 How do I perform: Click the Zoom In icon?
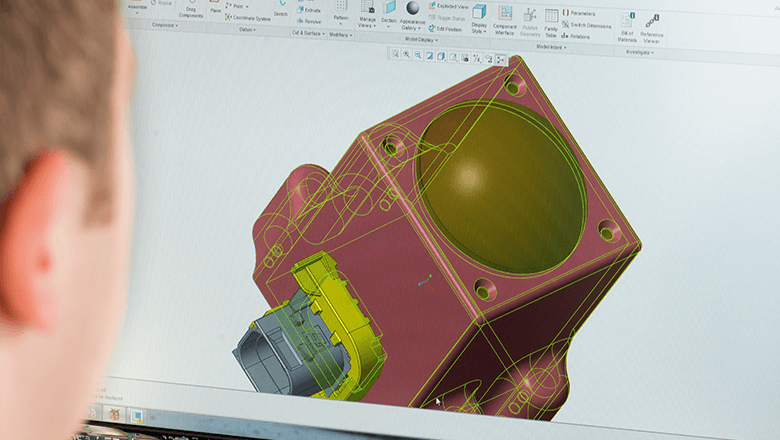406,55
